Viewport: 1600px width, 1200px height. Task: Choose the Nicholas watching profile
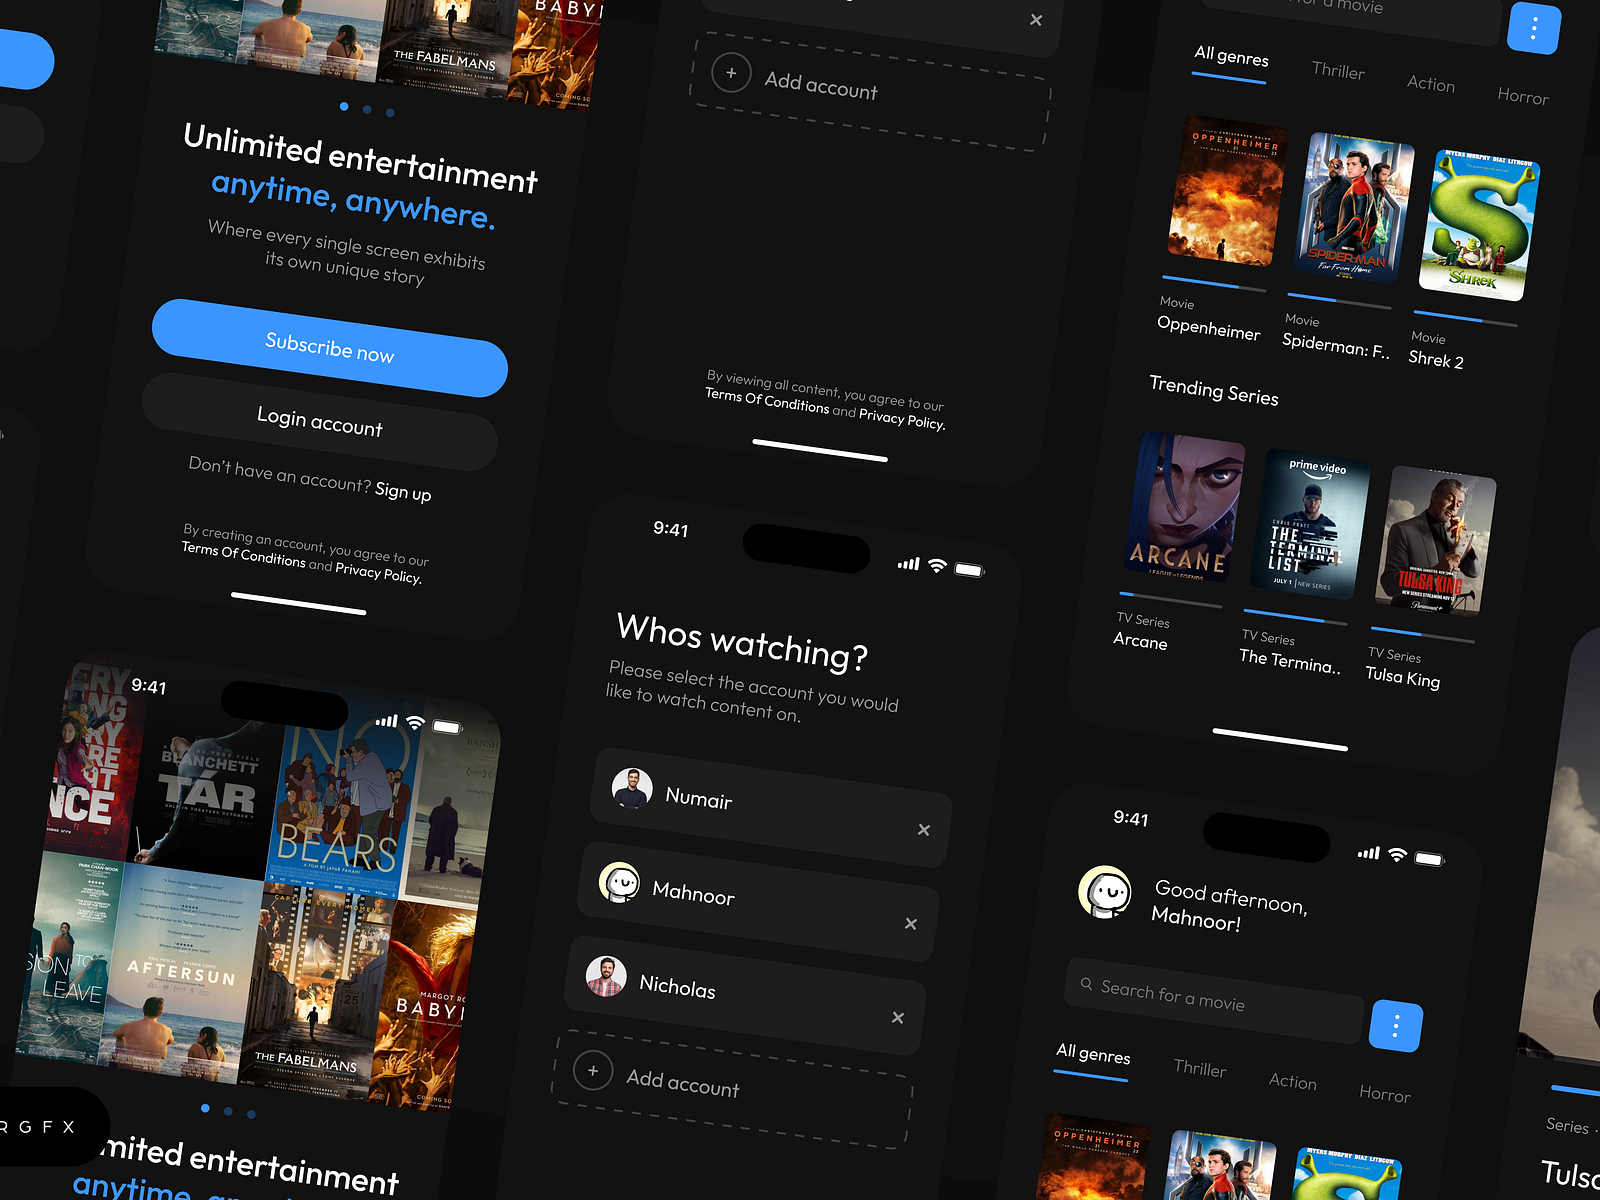pos(678,988)
